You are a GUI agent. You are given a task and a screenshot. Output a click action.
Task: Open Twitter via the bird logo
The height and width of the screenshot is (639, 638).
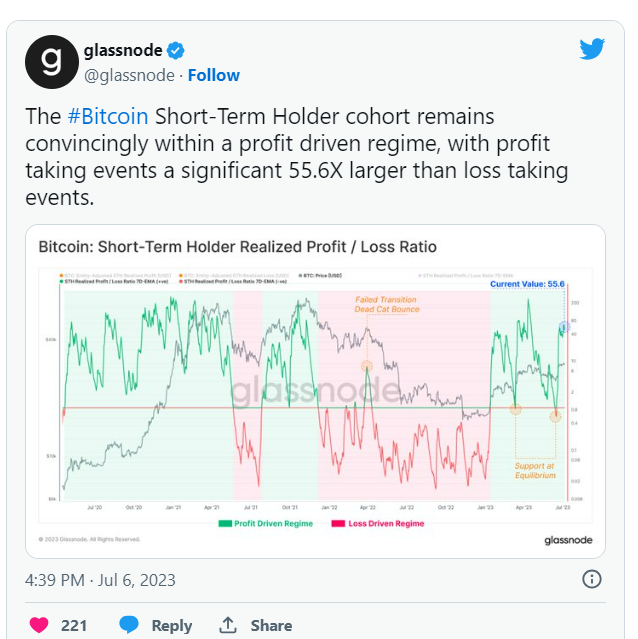coord(593,49)
